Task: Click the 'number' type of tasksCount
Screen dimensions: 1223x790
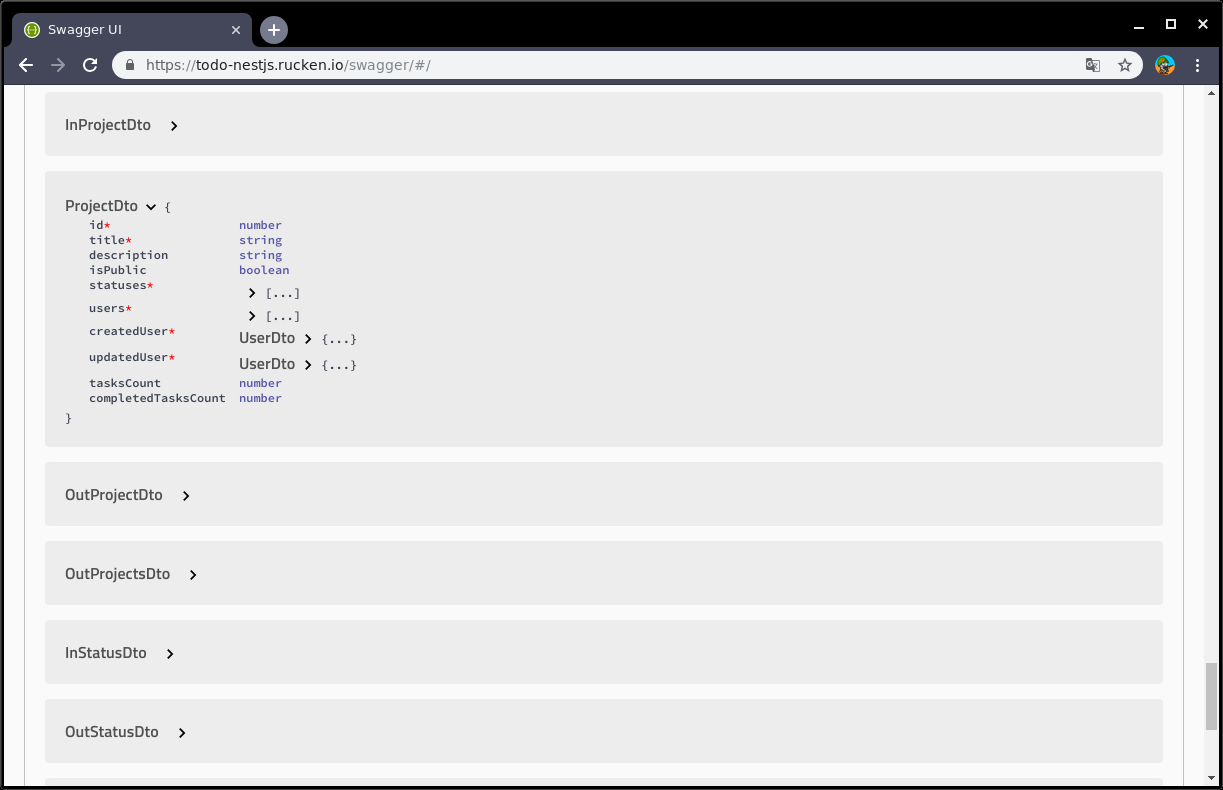Action: 260,383
